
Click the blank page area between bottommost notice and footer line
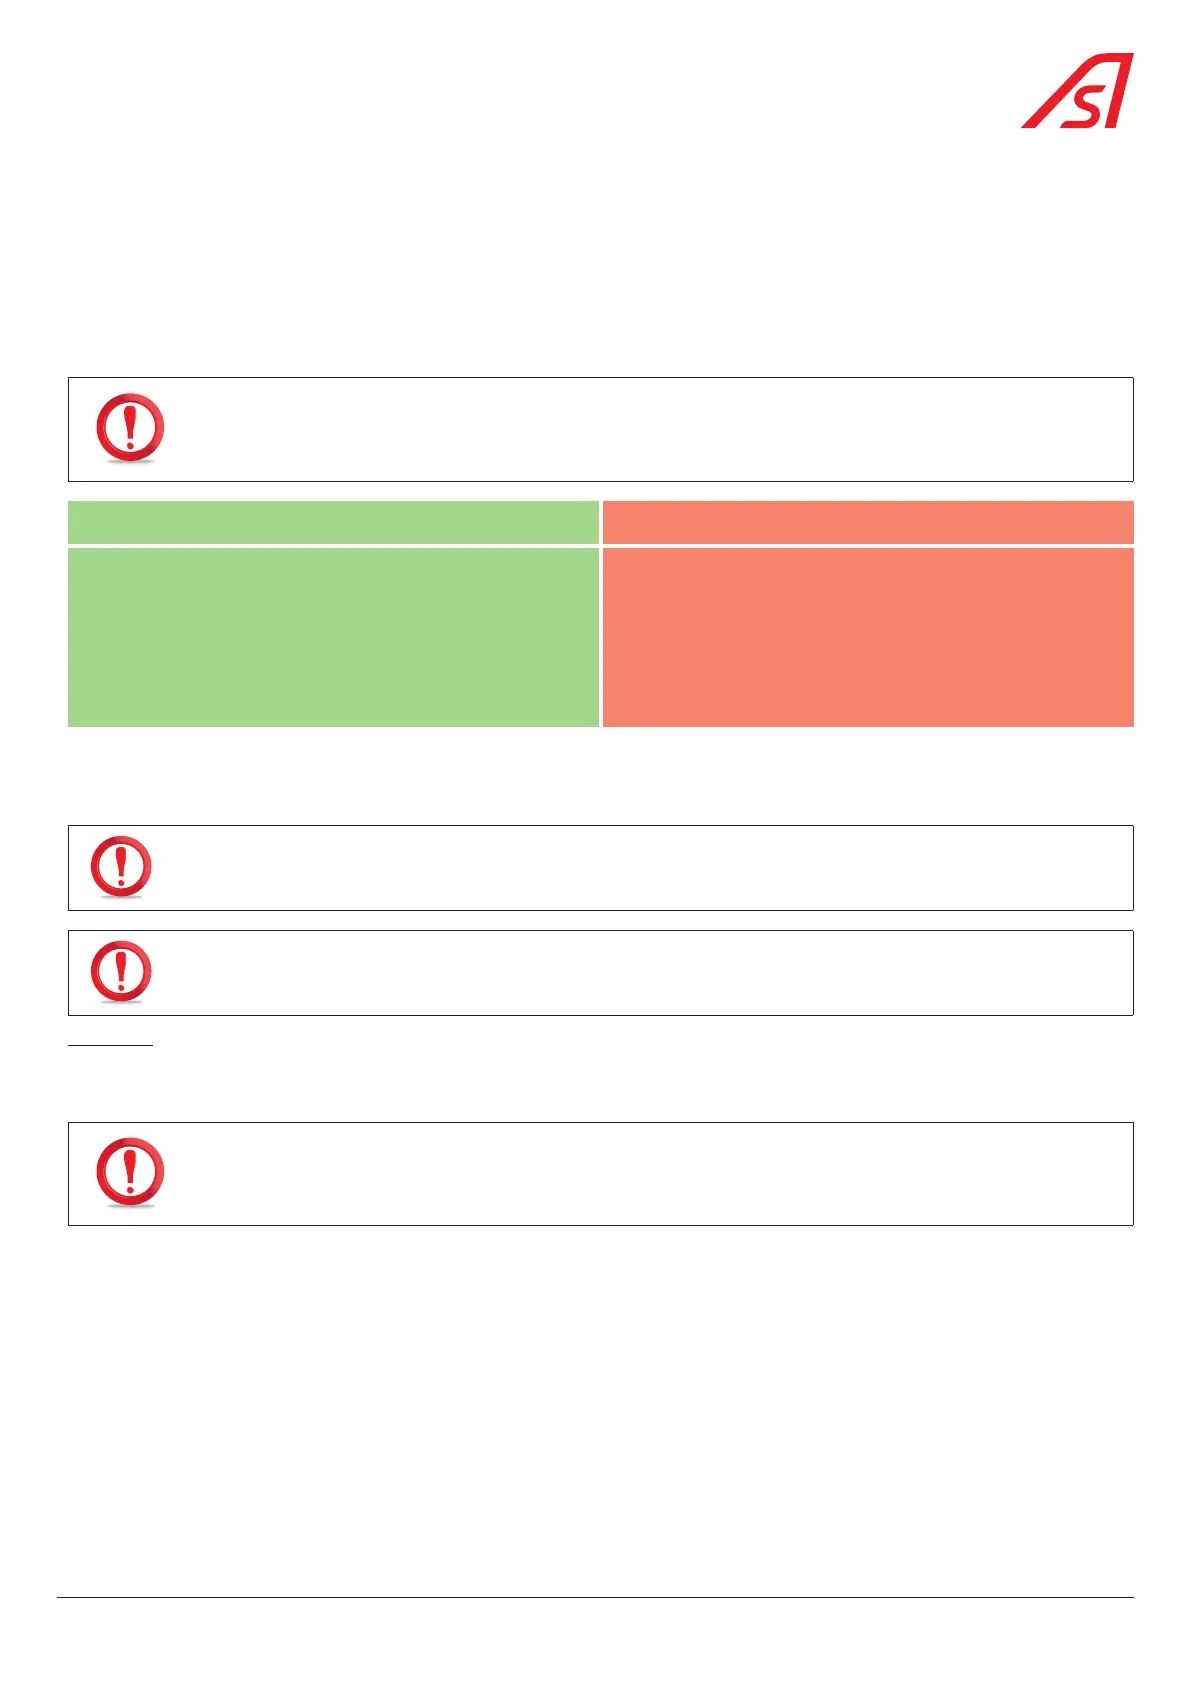tap(595, 1410)
